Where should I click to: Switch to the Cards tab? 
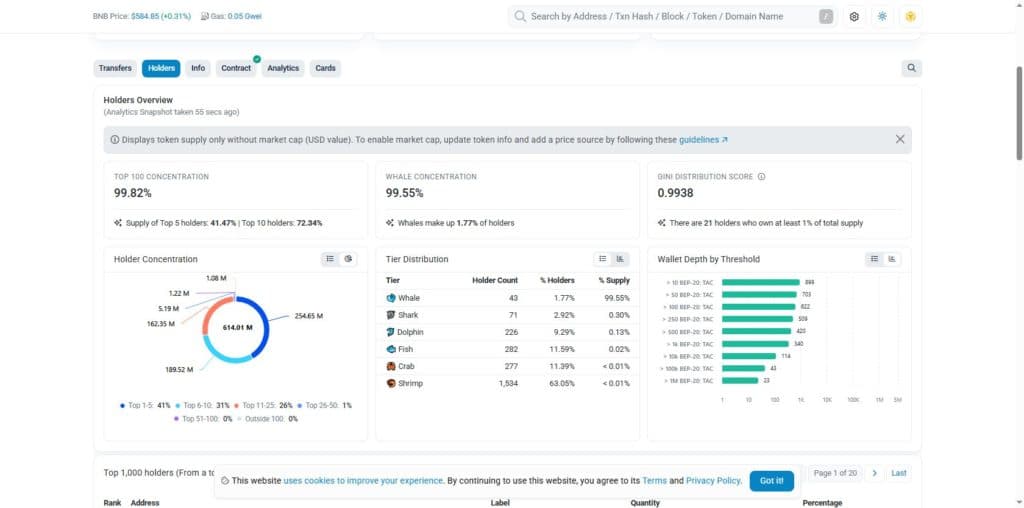pos(325,68)
